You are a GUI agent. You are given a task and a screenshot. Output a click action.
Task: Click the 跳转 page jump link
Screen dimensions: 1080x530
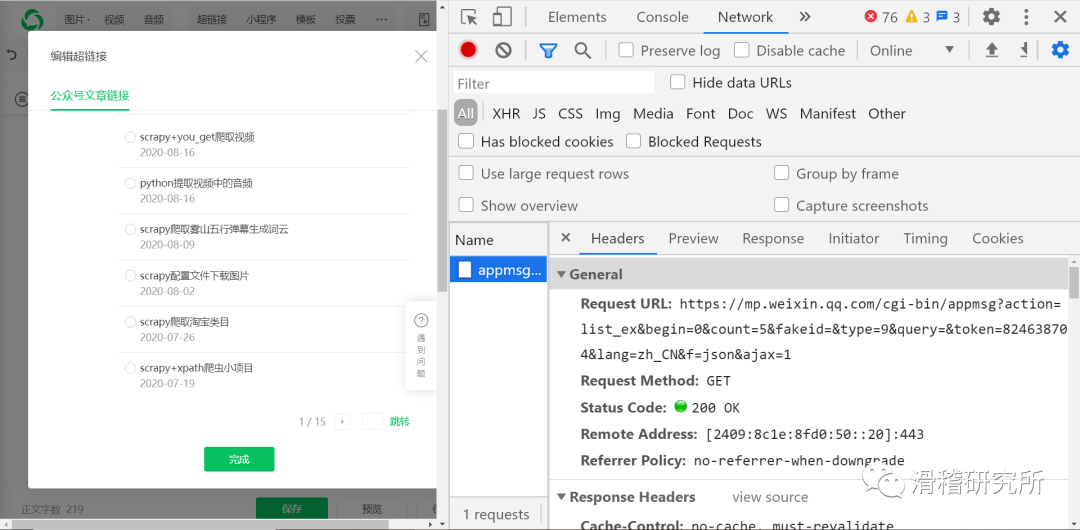click(x=399, y=421)
